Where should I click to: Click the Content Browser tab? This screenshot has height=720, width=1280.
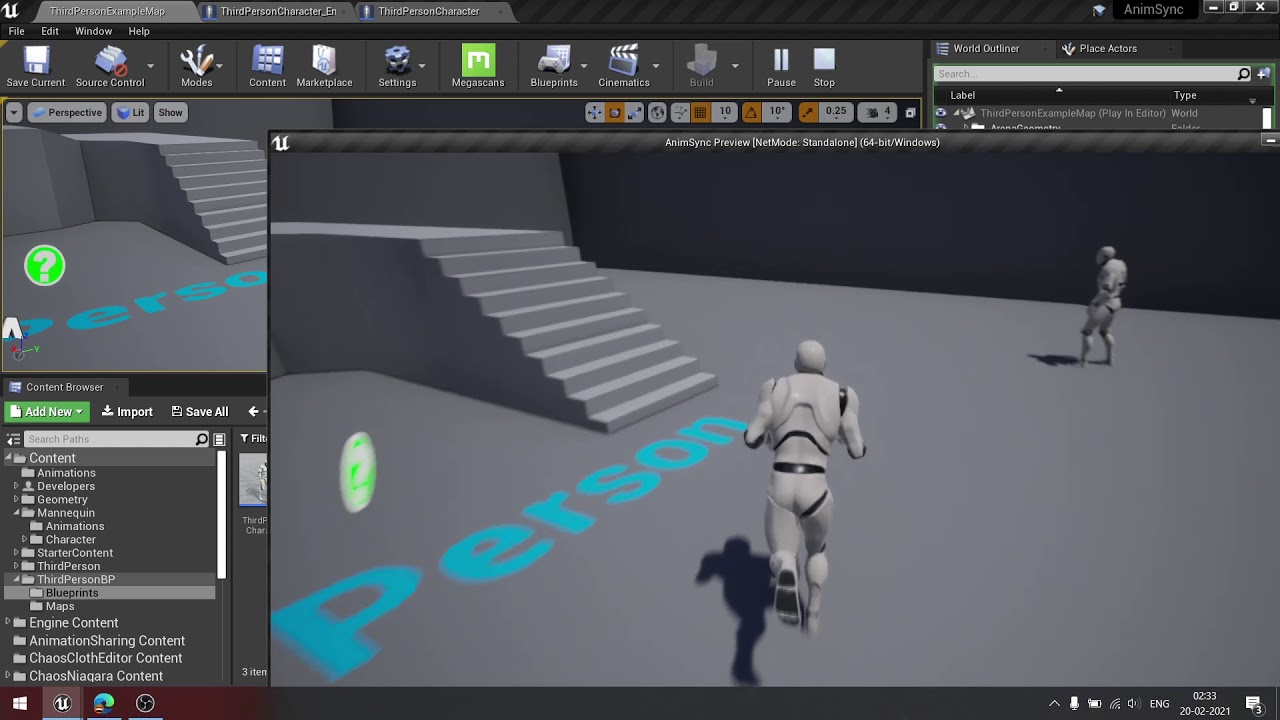(65, 387)
